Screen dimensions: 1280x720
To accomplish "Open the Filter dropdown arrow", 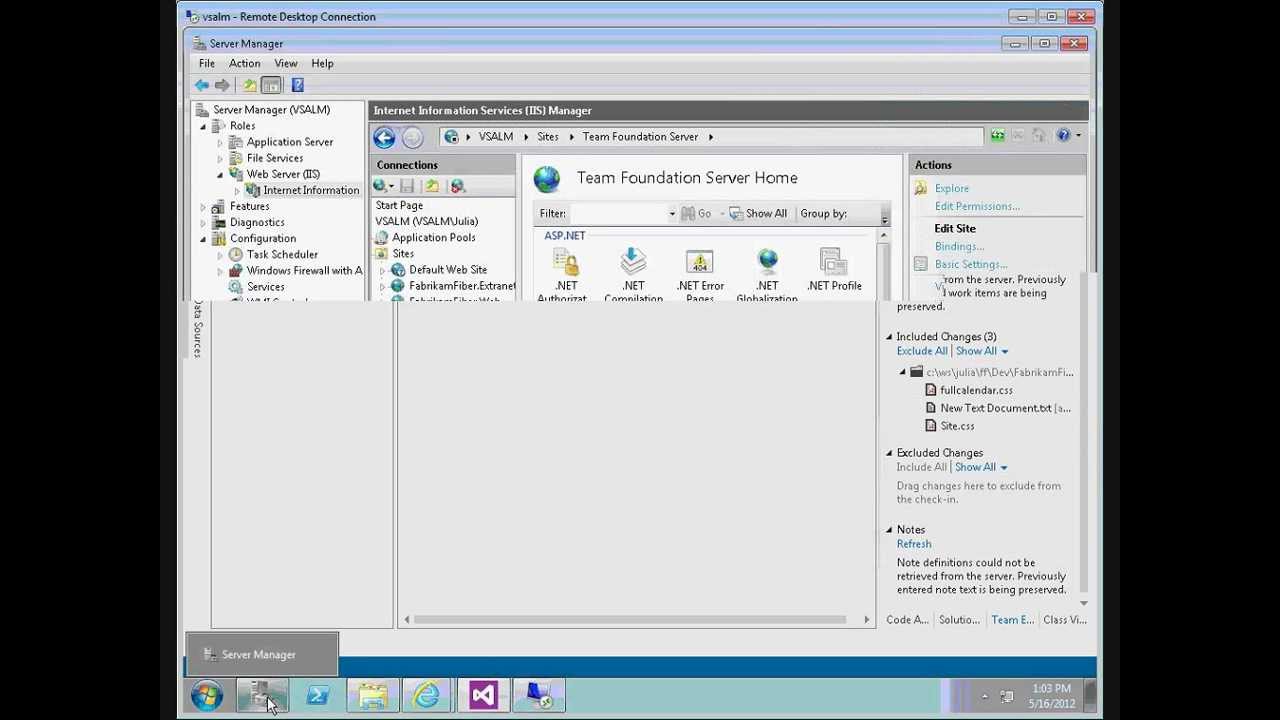I will click(672, 213).
